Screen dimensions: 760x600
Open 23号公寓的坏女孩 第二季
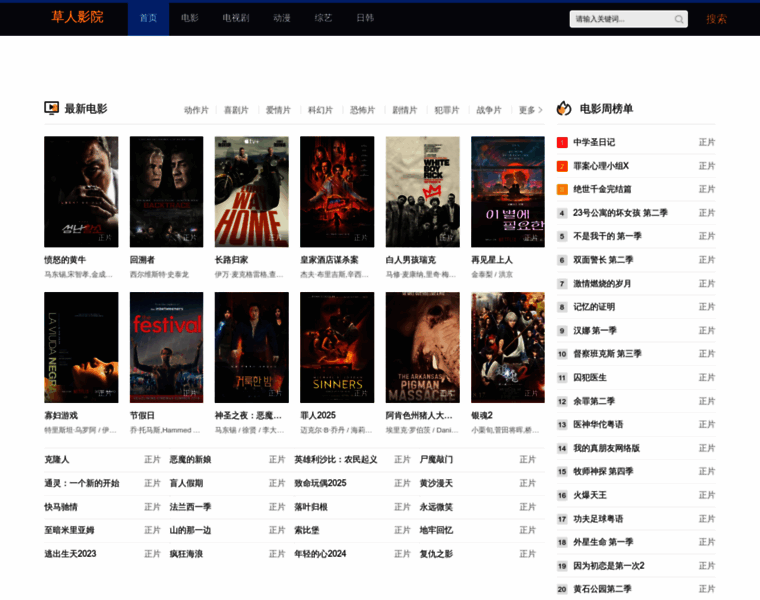(x=620, y=213)
